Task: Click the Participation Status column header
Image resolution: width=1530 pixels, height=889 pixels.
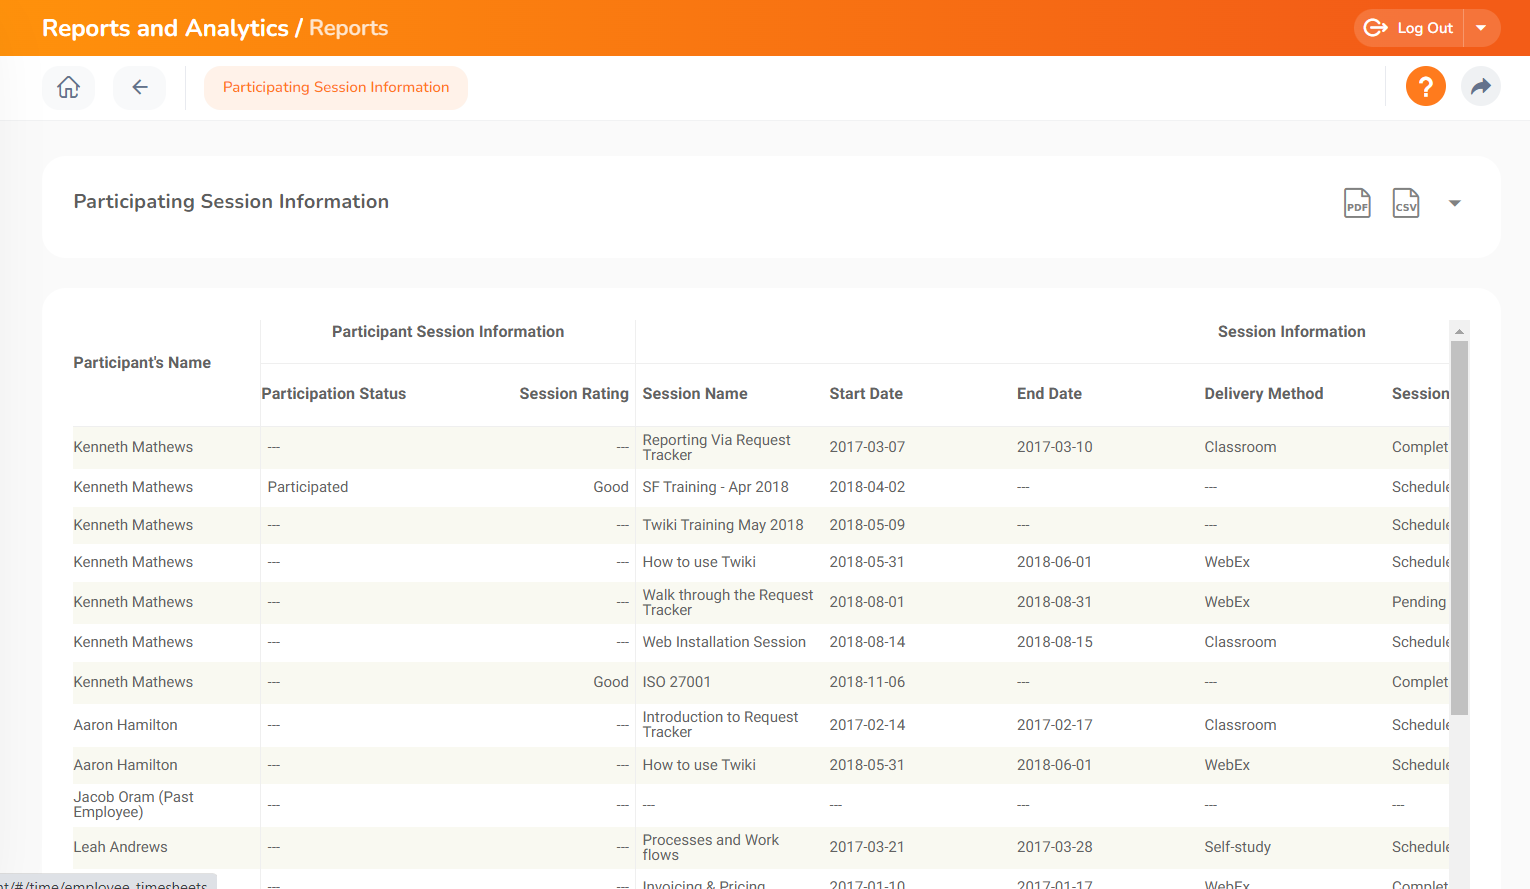Action: coord(334,394)
